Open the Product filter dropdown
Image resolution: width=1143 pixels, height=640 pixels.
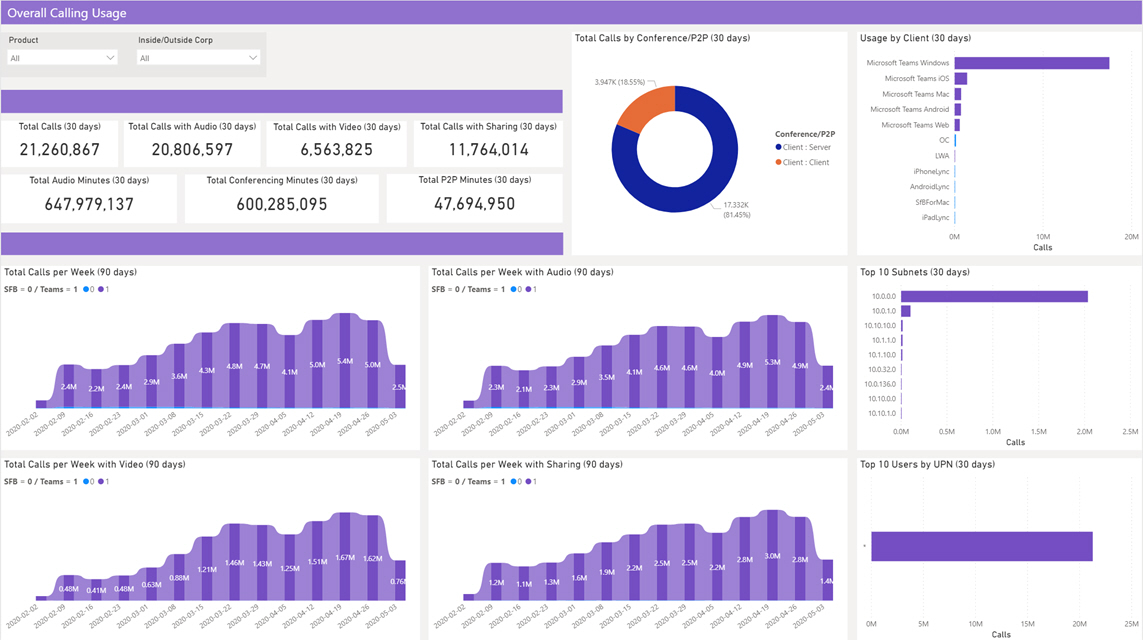[62, 58]
